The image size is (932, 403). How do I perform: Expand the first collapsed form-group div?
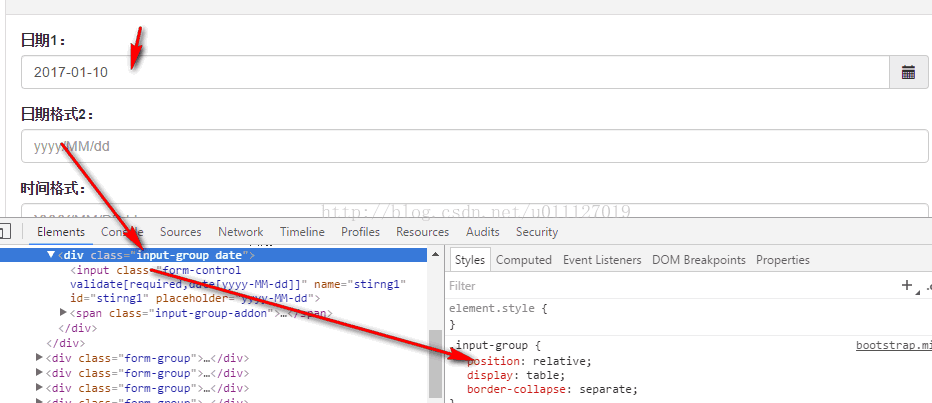click(x=39, y=358)
